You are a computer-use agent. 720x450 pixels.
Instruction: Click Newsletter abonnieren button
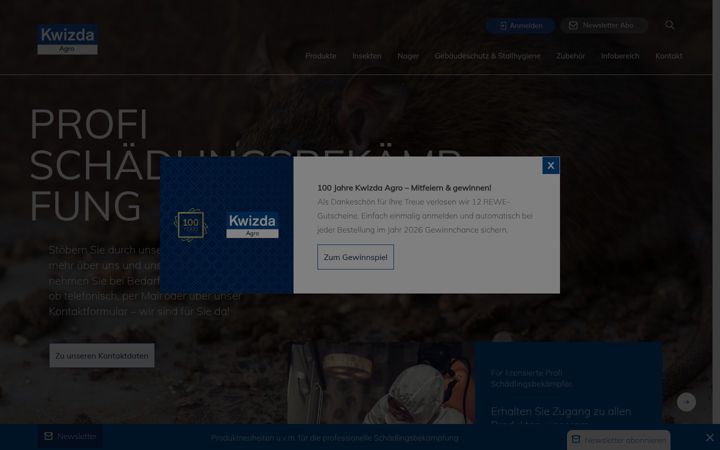[619, 440]
